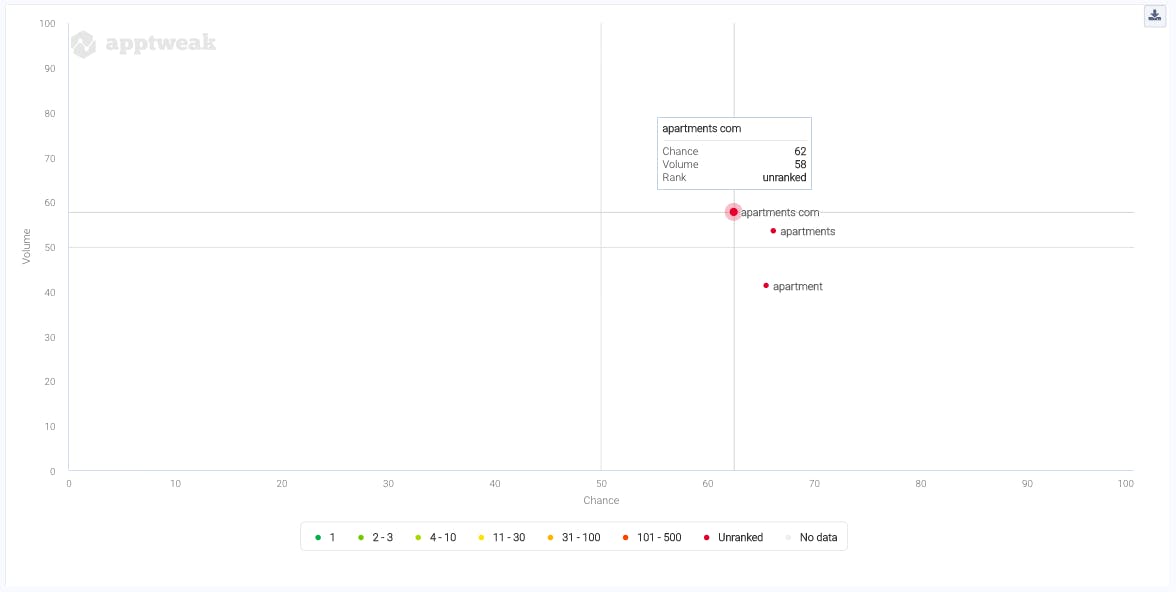
Task: Toggle the No data legend item
Action: 811,537
